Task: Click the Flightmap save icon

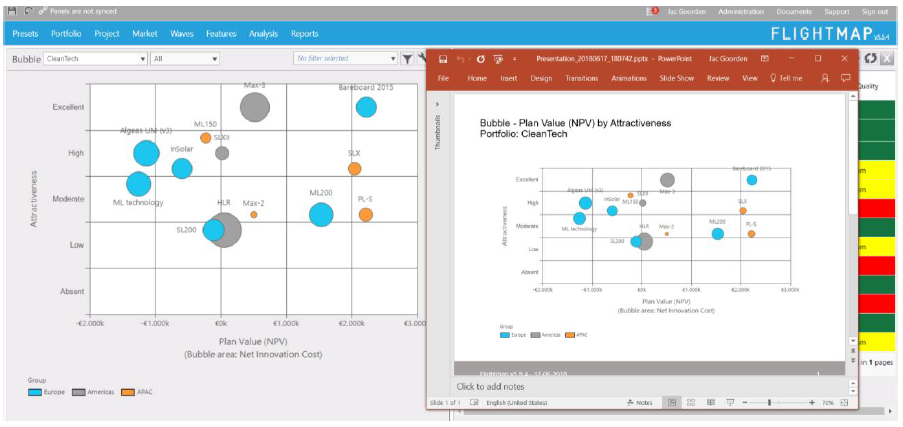Action: pos(12,11)
